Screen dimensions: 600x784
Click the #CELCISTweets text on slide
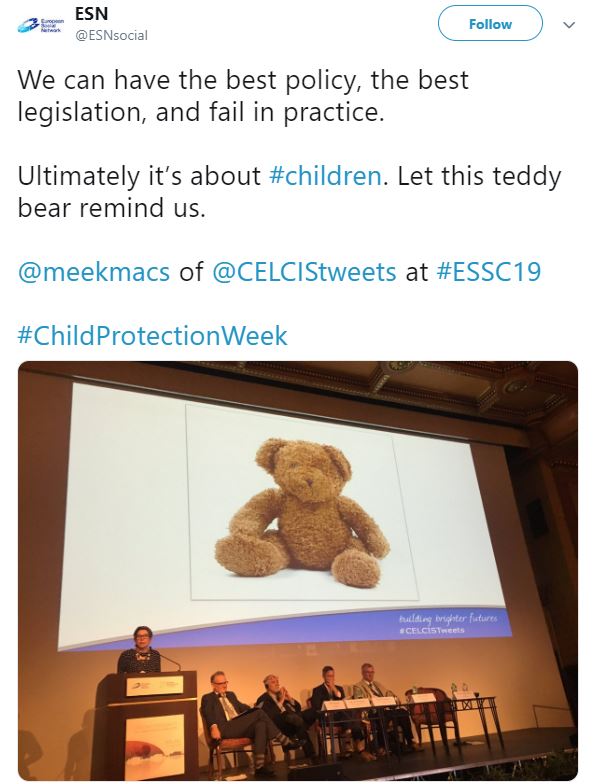click(x=432, y=630)
